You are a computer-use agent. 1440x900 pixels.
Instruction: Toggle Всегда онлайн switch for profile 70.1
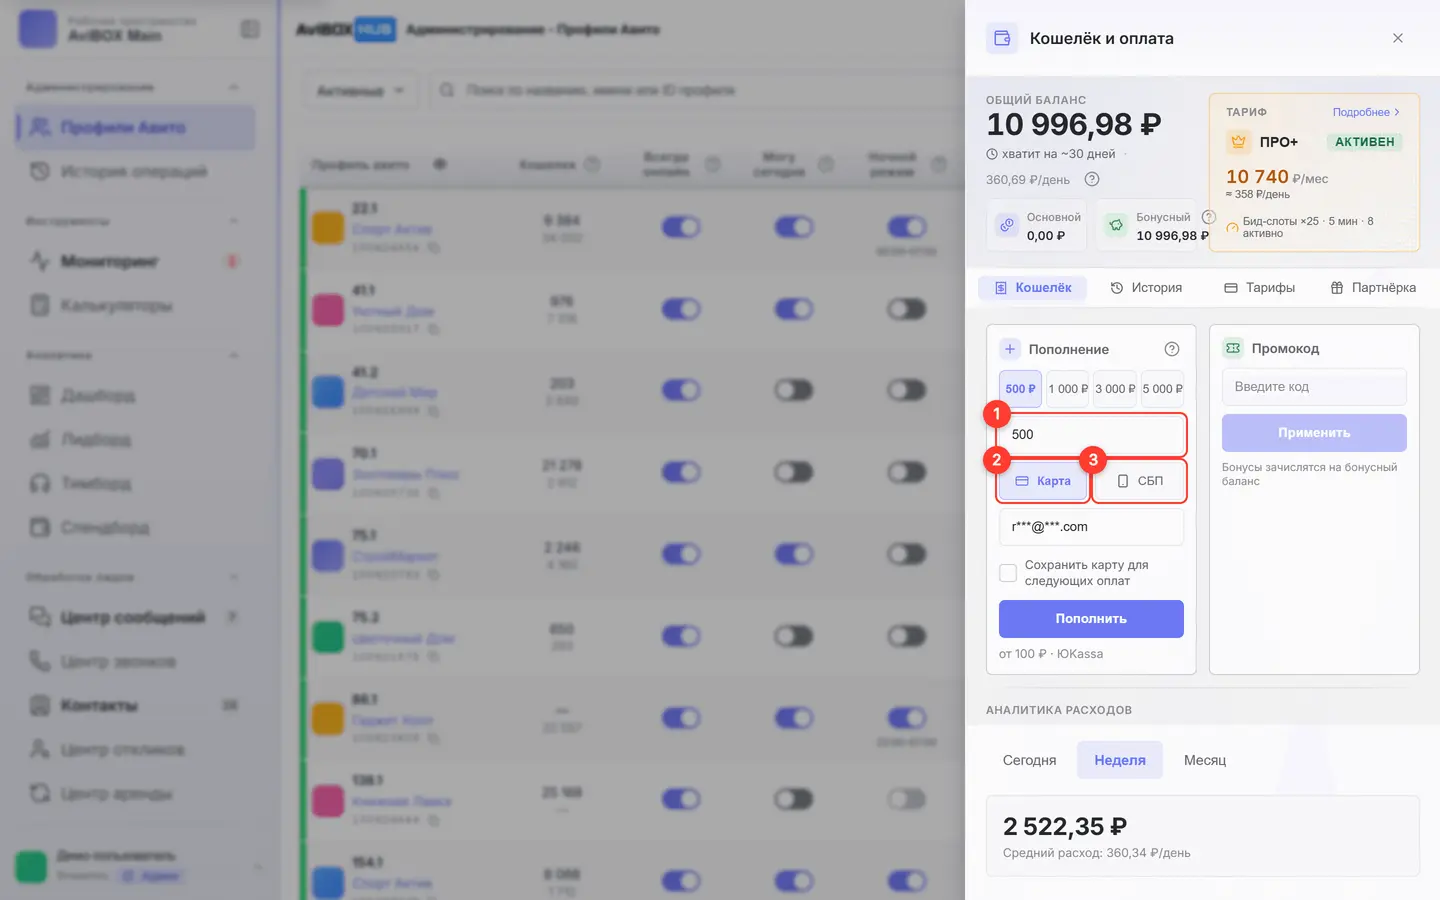[681, 472]
